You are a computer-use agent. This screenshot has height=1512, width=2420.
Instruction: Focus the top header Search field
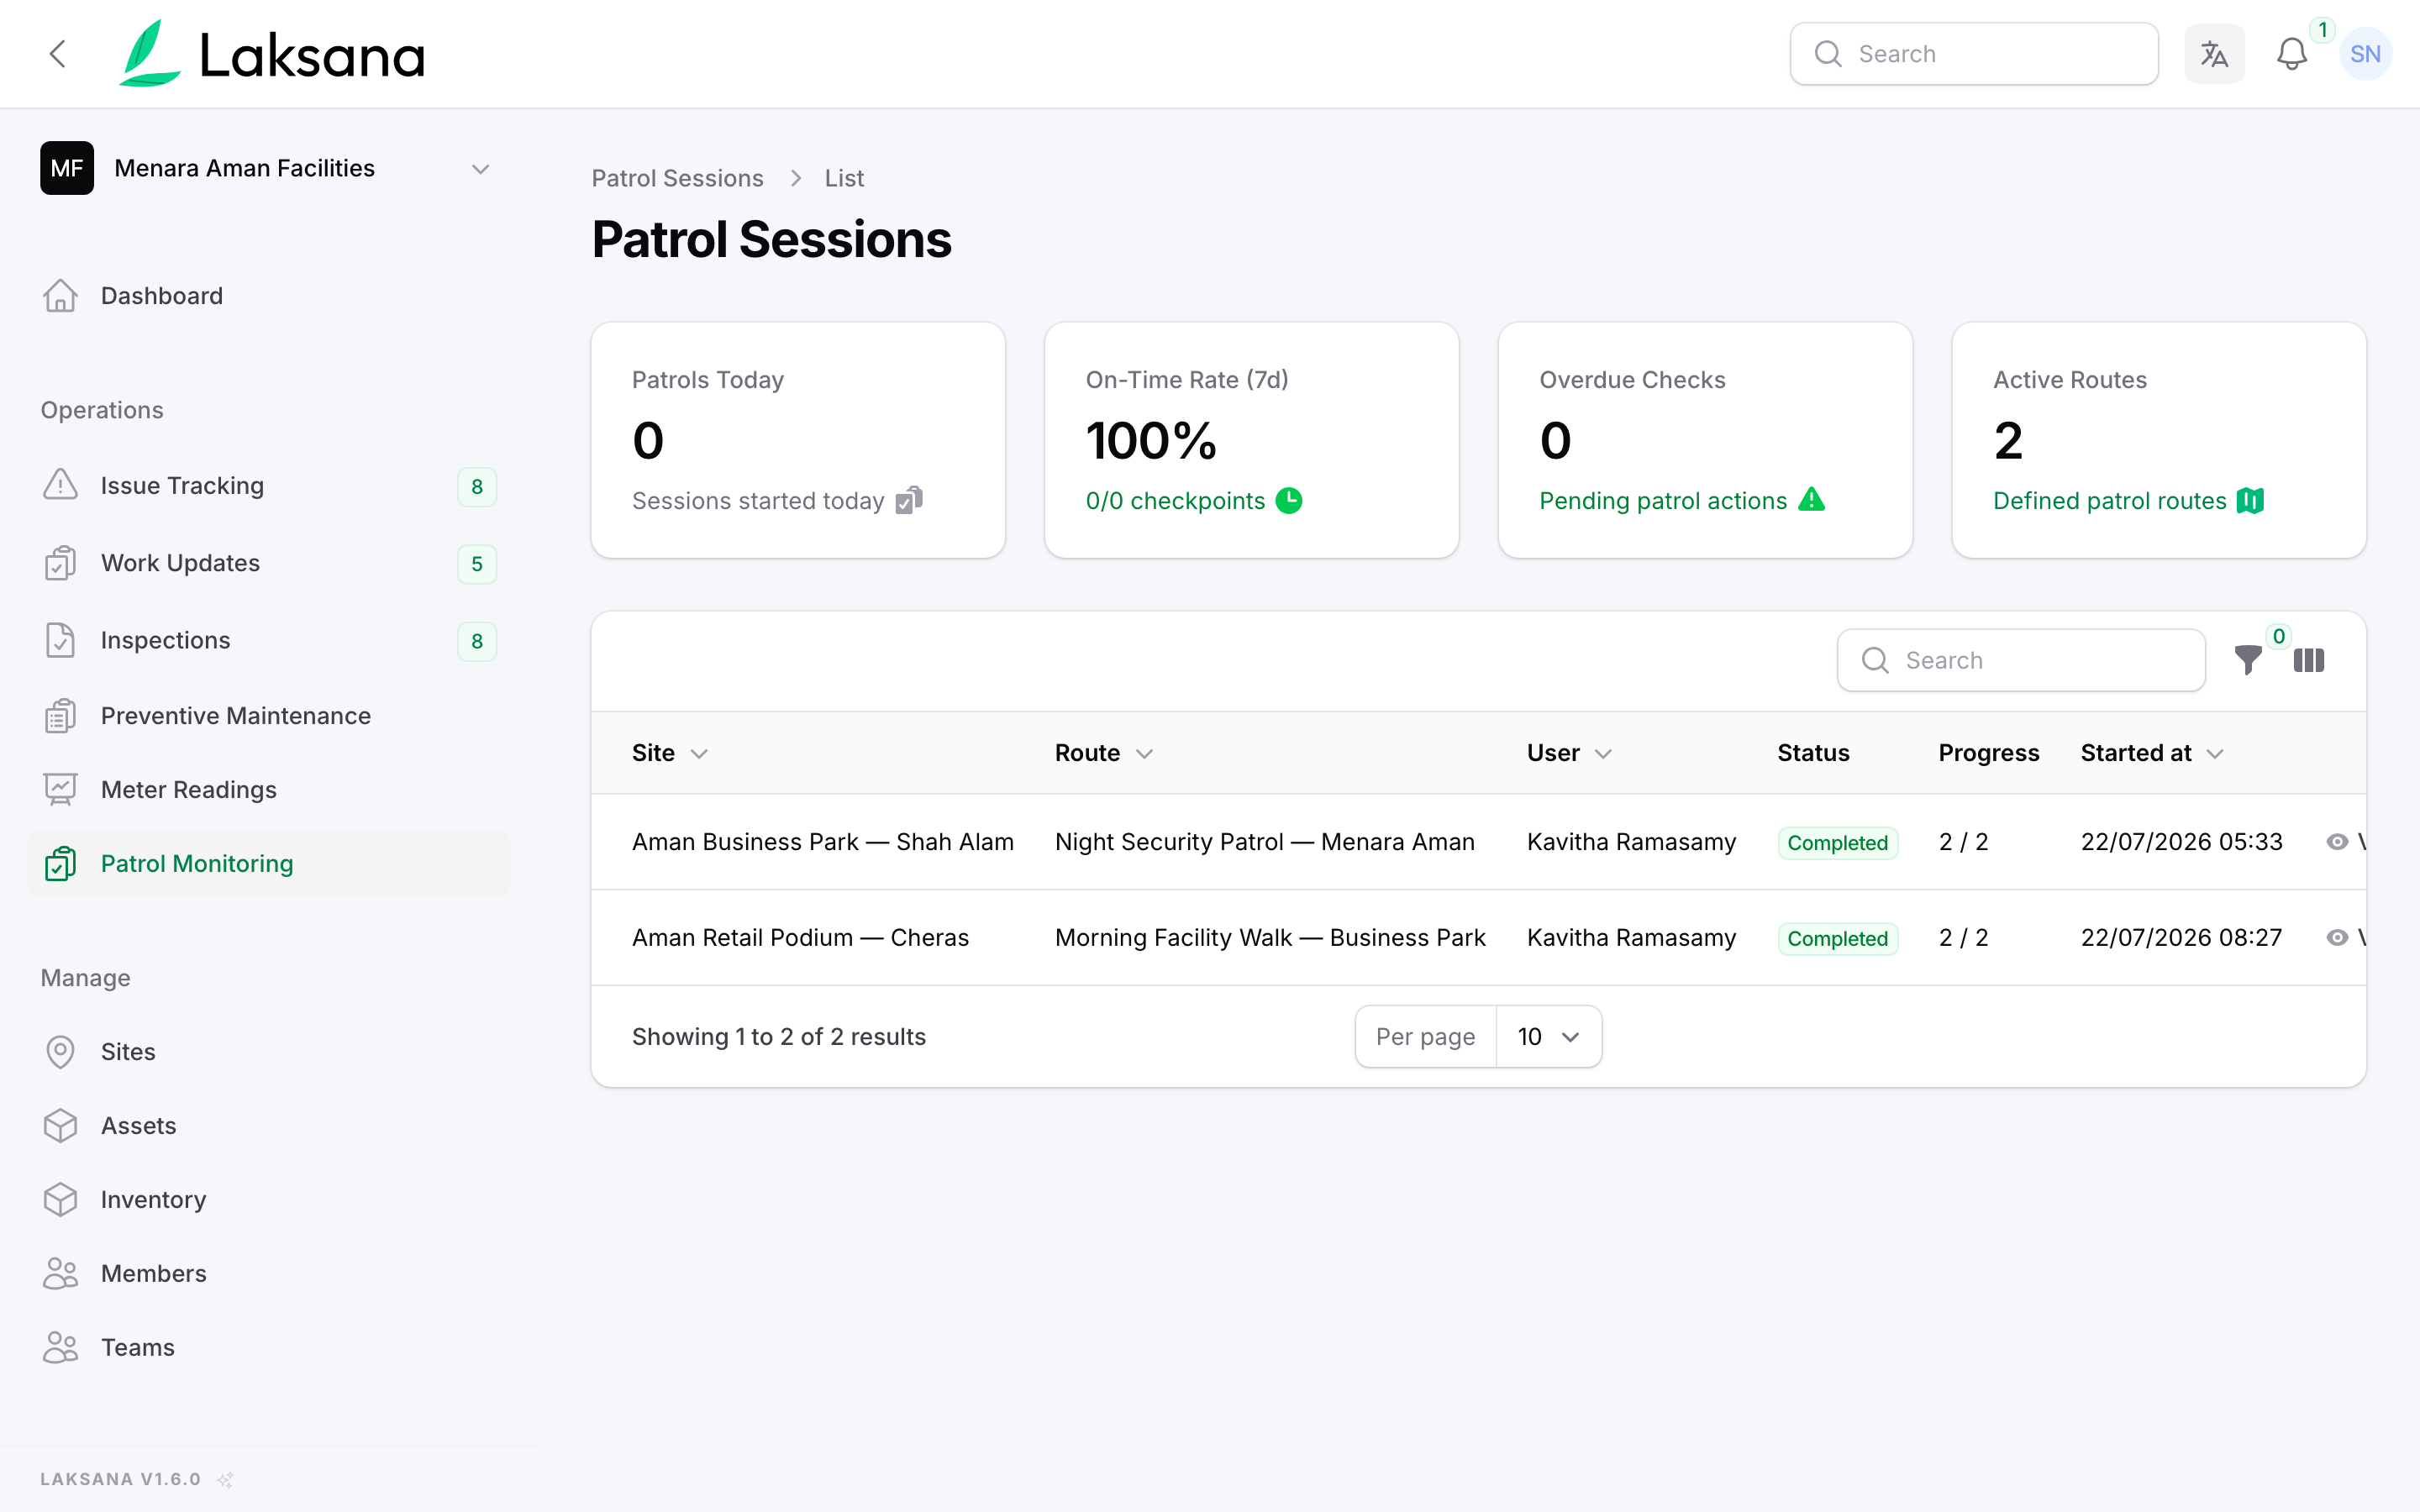tap(1974, 54)
